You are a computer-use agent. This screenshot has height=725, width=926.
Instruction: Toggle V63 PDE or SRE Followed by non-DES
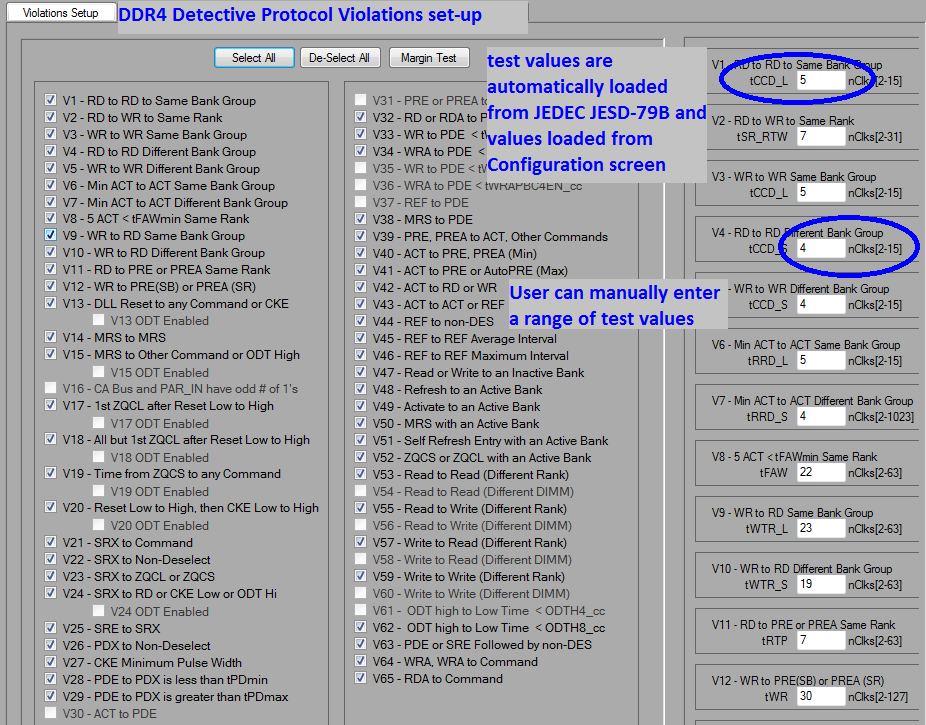360,644
